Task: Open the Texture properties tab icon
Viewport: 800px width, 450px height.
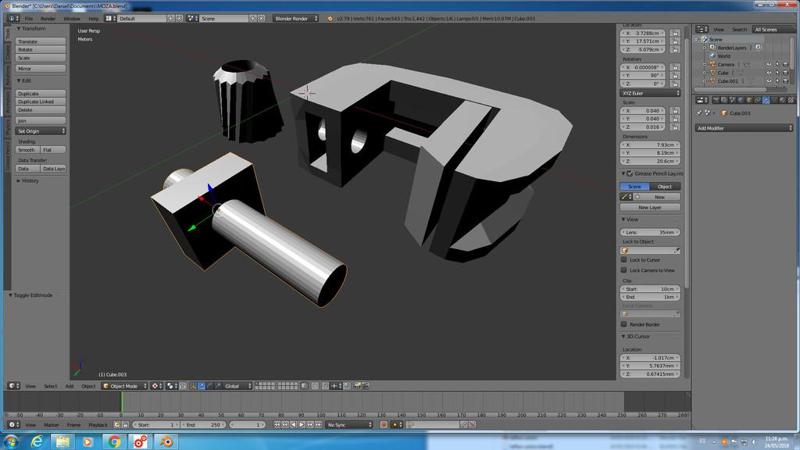Action: tap(790, 100)
